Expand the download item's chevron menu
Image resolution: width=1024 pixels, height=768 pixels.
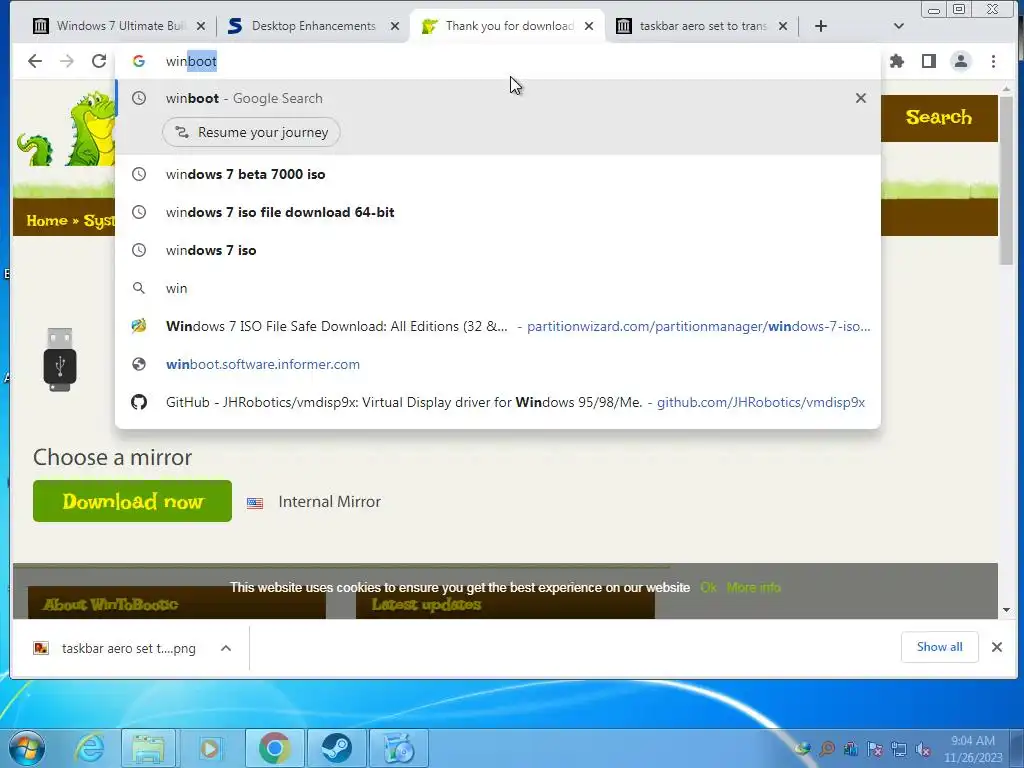click(x=226, y=648)
